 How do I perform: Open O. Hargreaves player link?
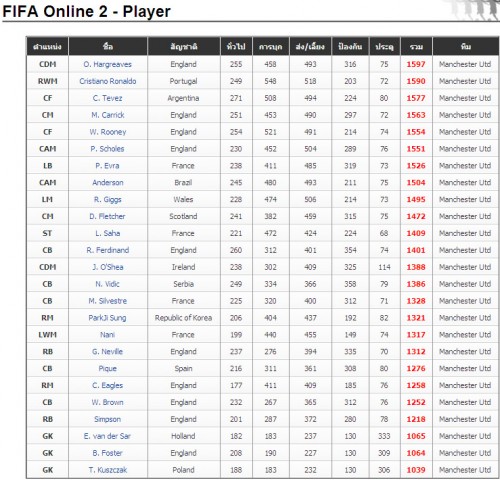tap(107, 64)
